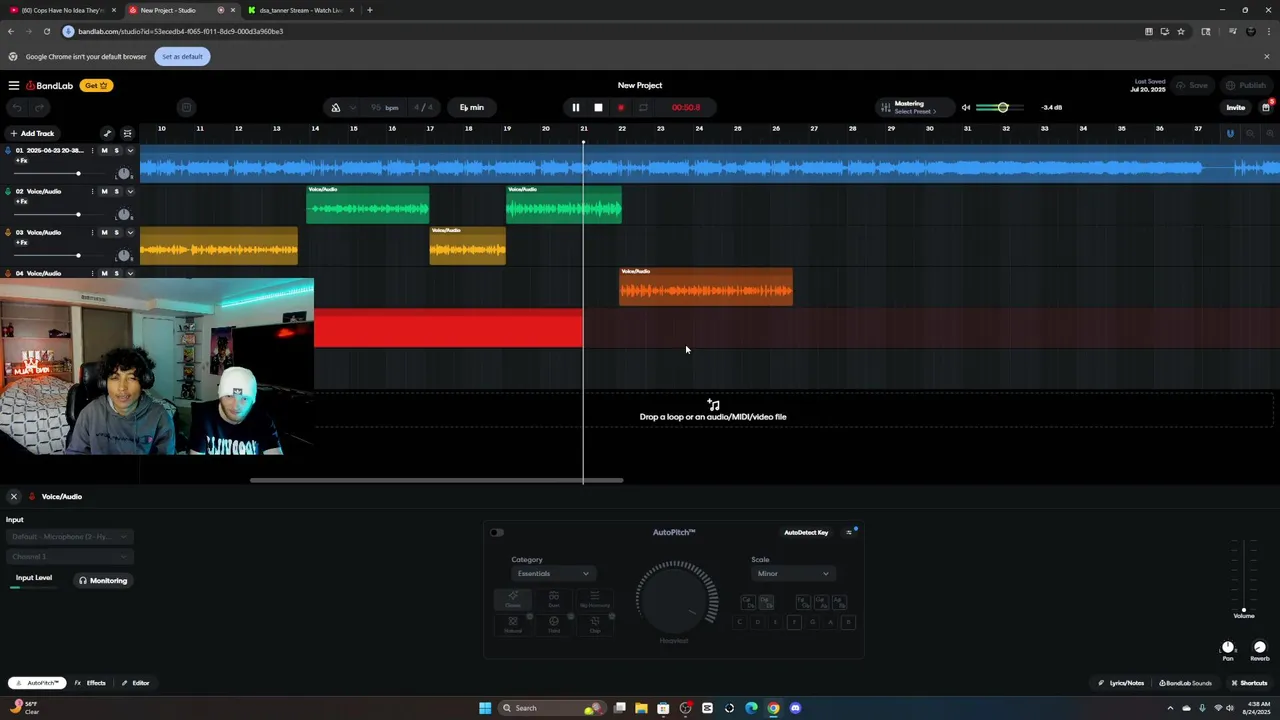Click the zoom out magnifier on timeline
This screenshot has width=1280, height=720.
(x=1250, y=134)
